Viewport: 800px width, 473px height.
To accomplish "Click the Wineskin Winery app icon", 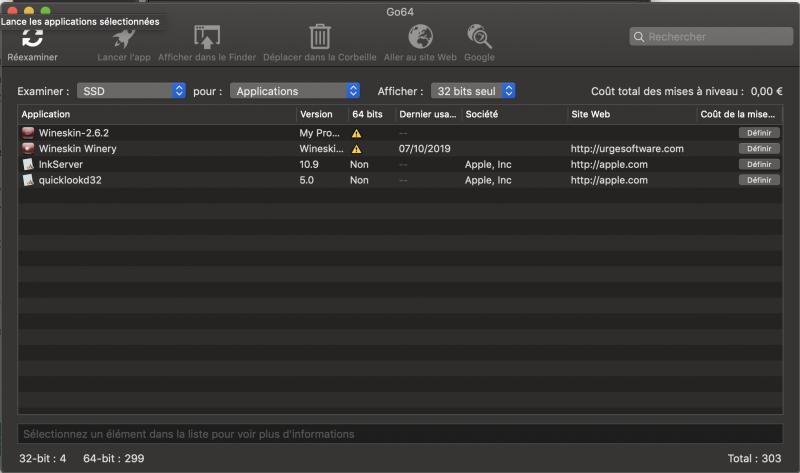I will point(28,148).
